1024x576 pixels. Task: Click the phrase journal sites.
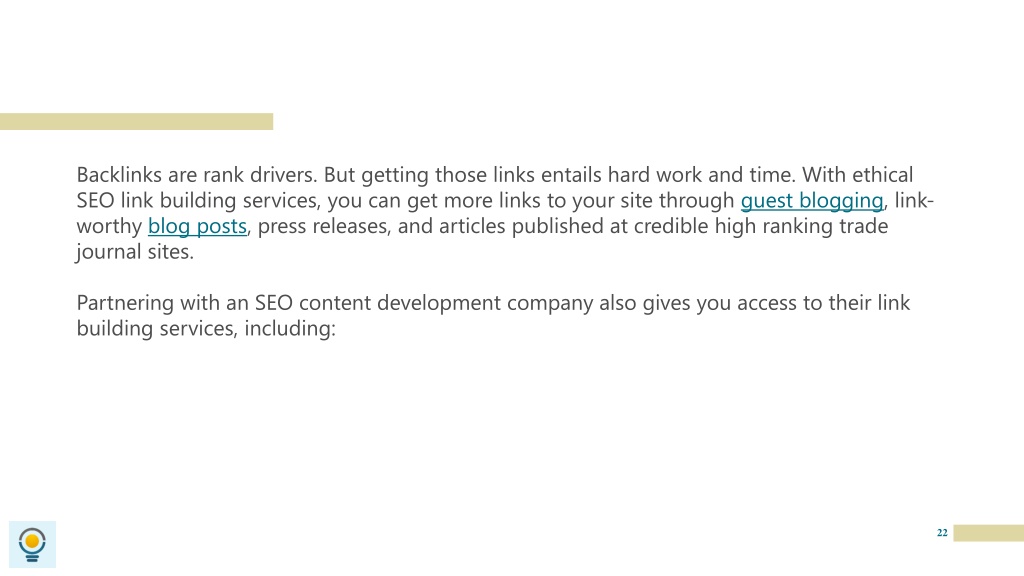click(x=135, y=251)
